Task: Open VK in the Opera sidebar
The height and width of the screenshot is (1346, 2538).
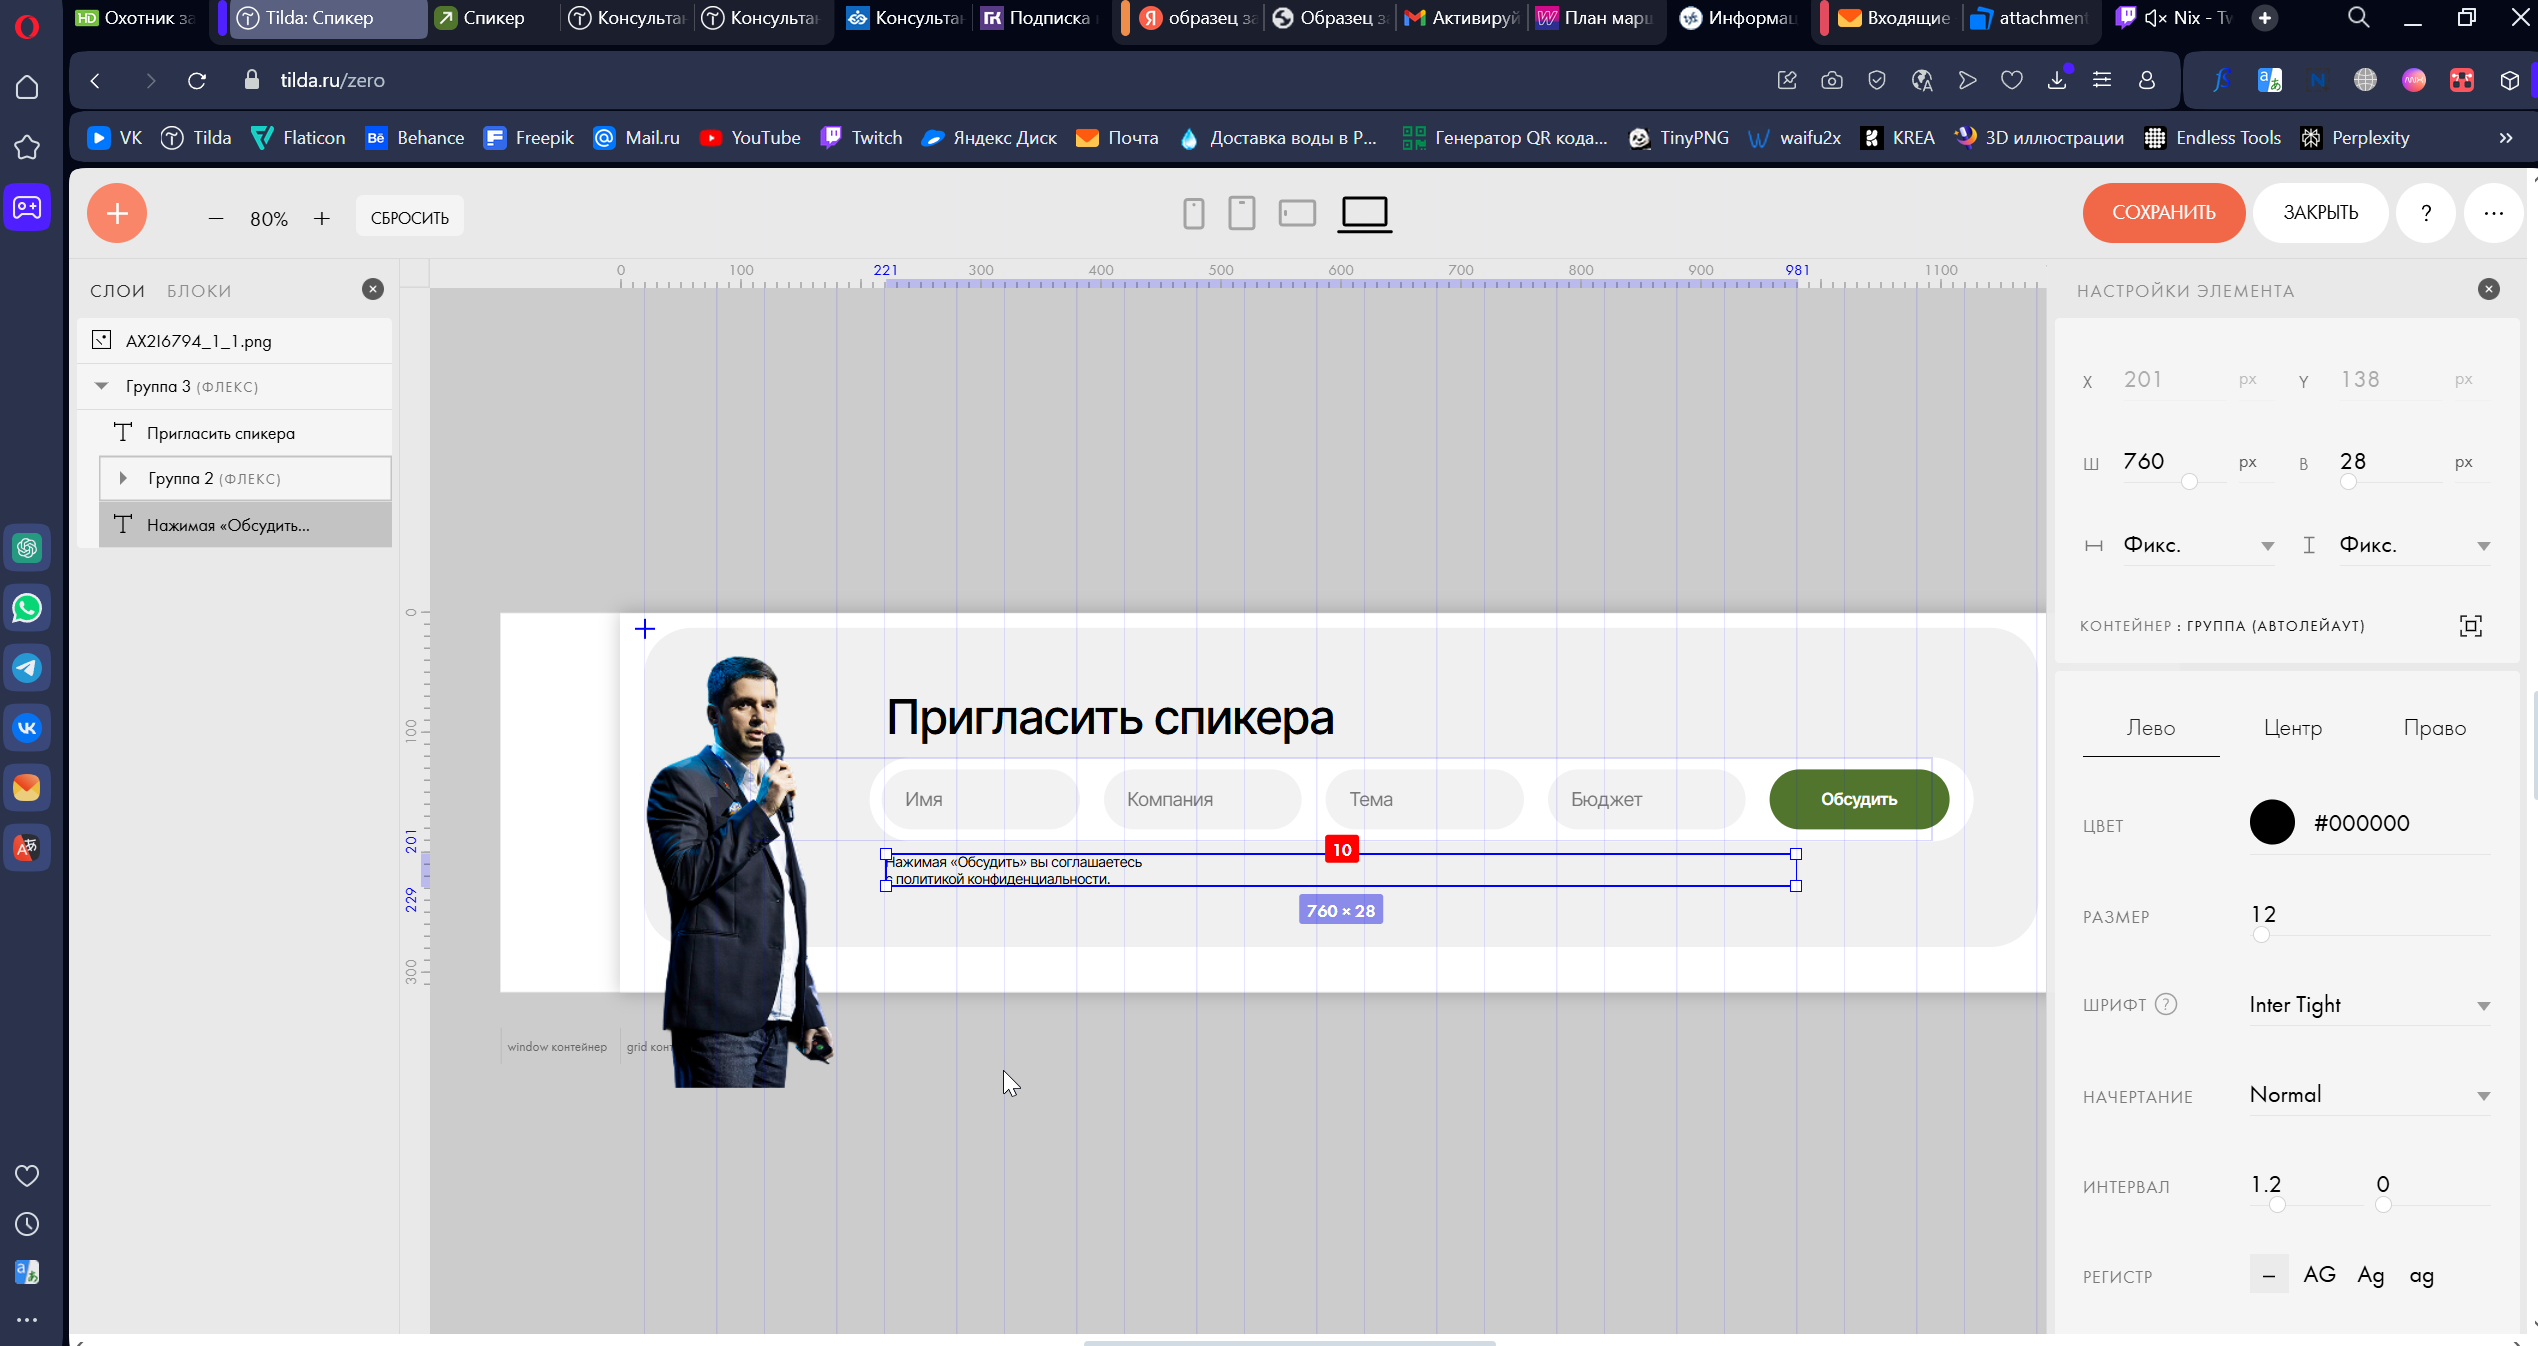Action: [x=27, y=728]
